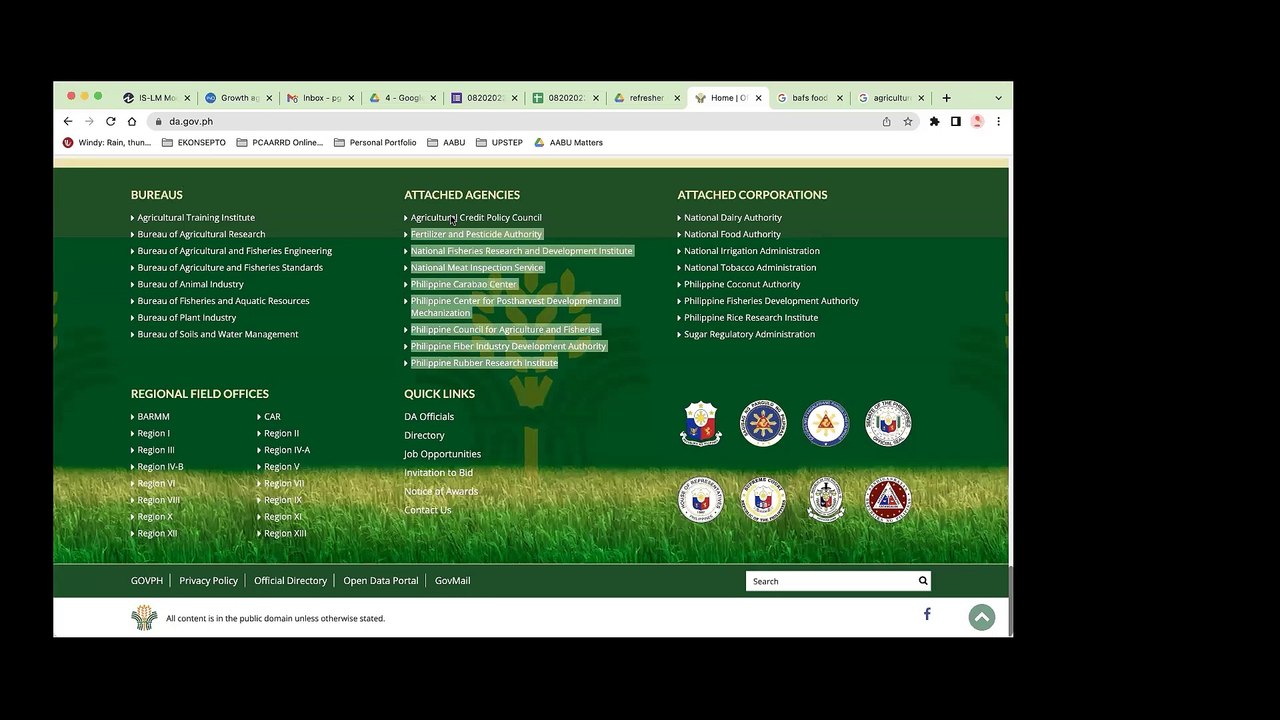1280x720 pixels.
Task: Open the House of Representatives seal
Action: point(701,499)
